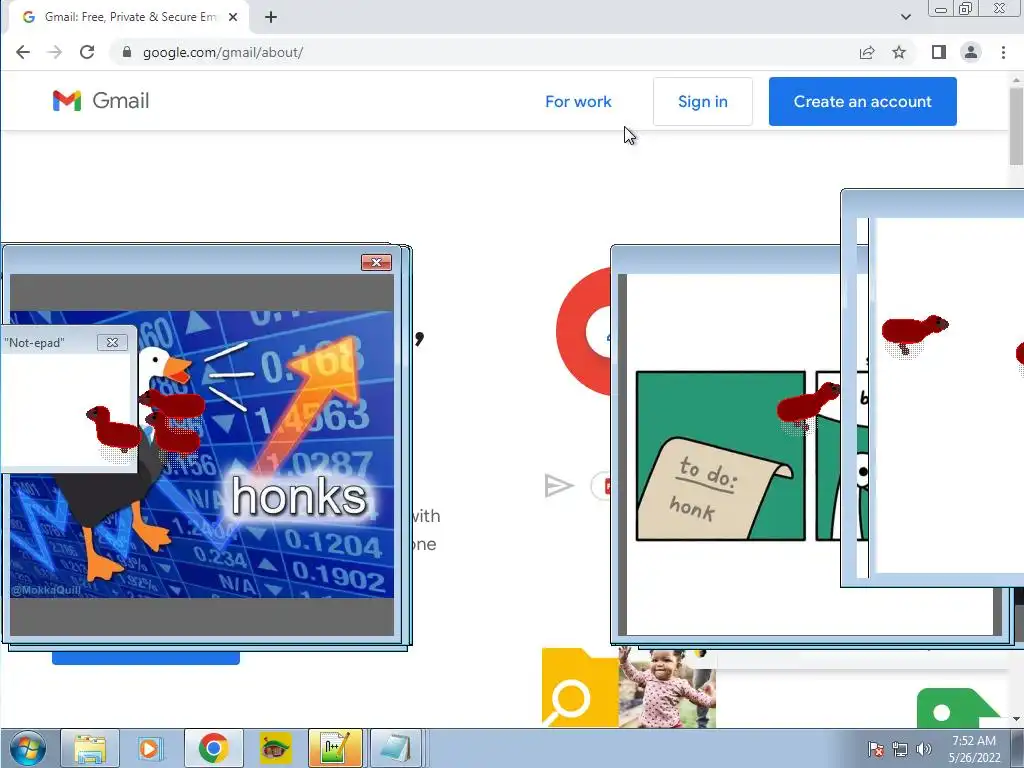Click the page vertical scrollbar thumb
The height and width of the screenshot is (768, 1024).
pos(1016,125)
